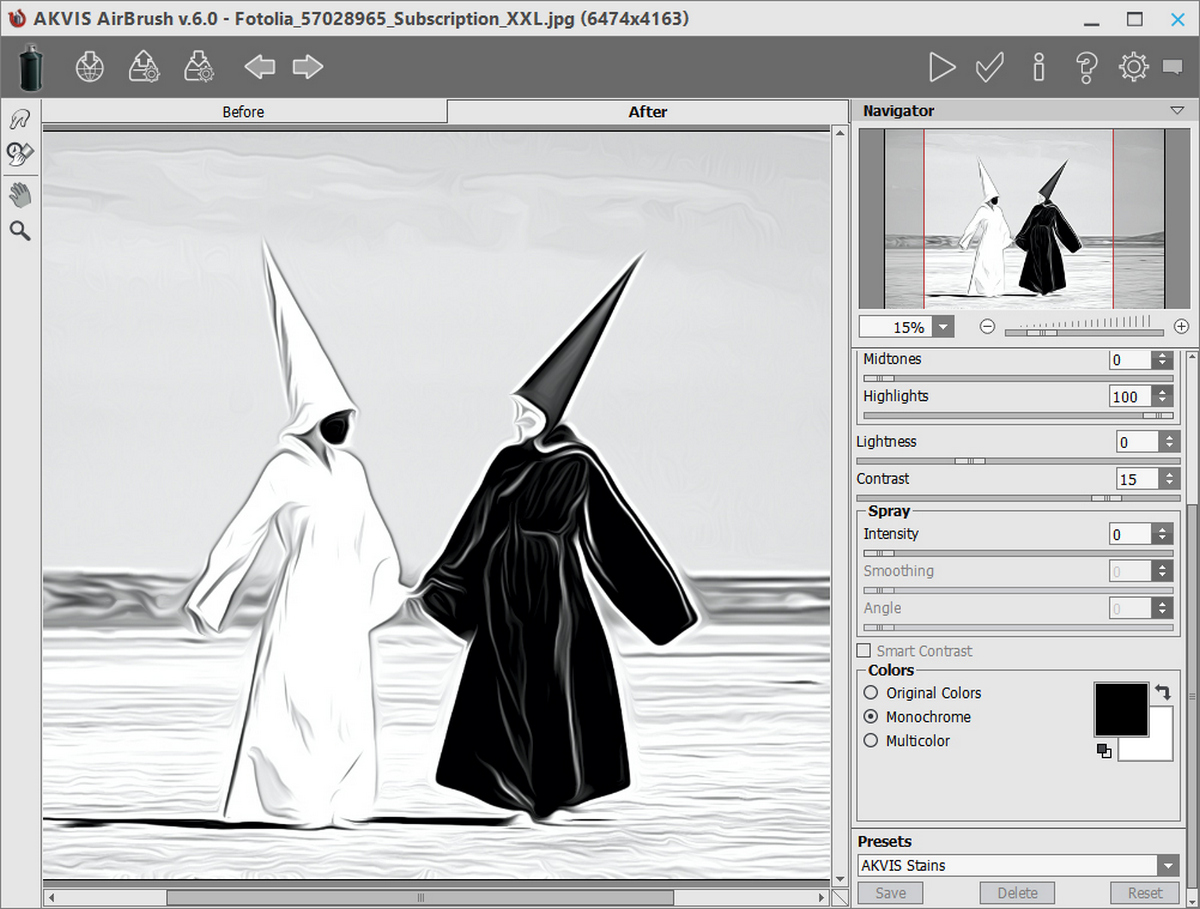Adjust Contrast value spinner arrows
This screenshot has height=909, width=1200.
[x=1169, y=480]
